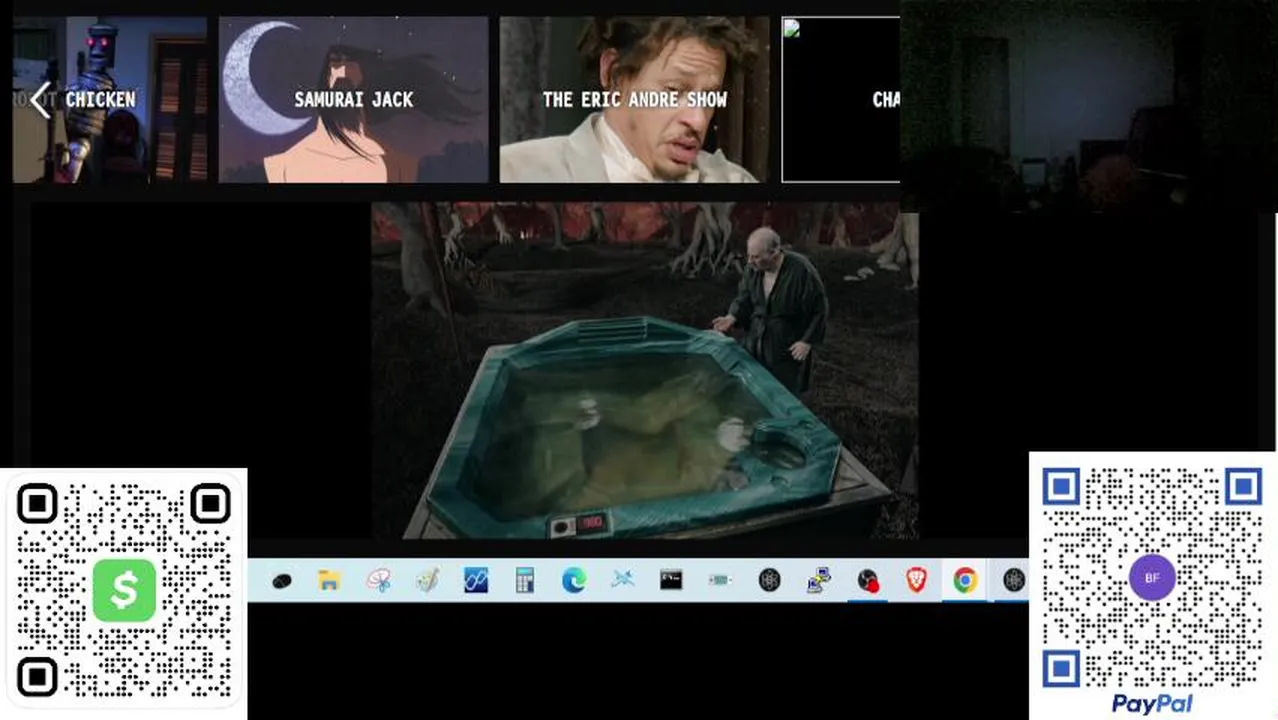This screenshot has height=720, width=1278.
Task: Click the green Cash App dollar logo
Action: tap(124, 590)
